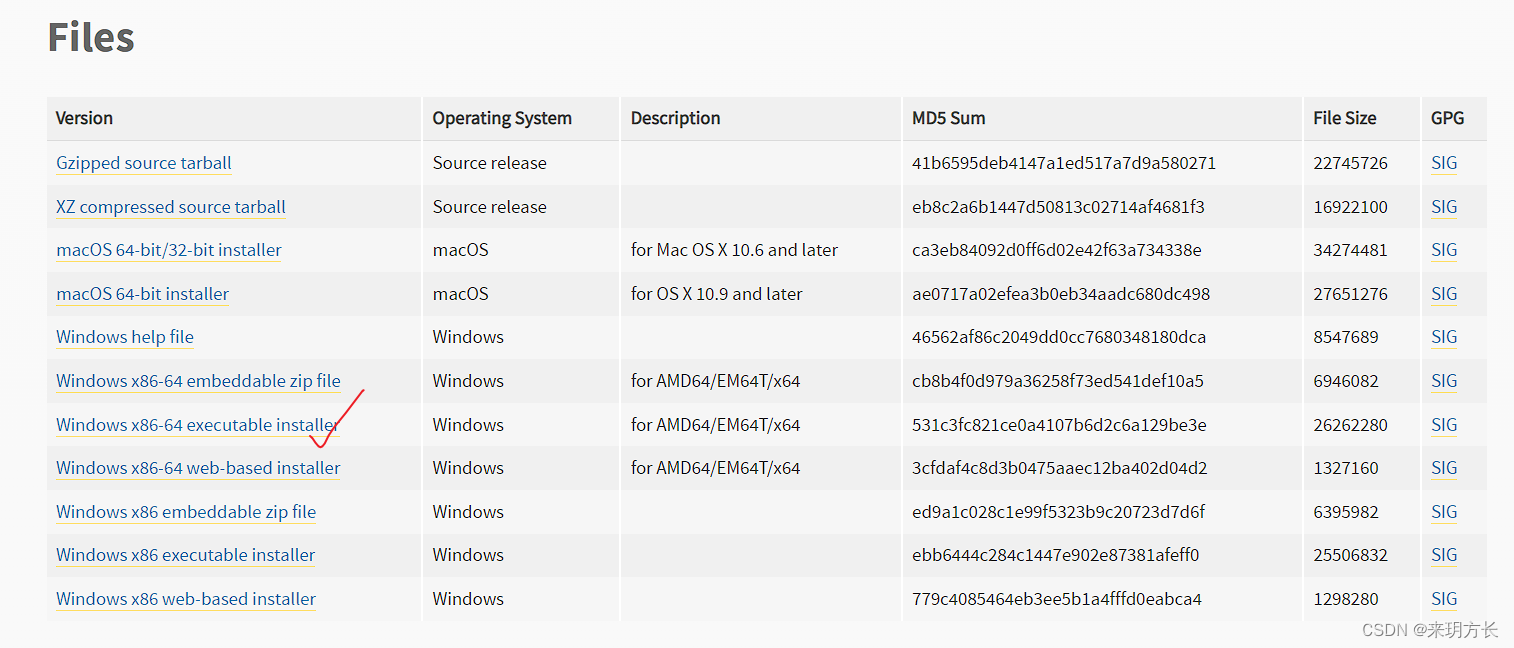The width and height of the screenshot is (1514, 648).
Task: Click the Files heading
Action: pyautogui.click(x=91, y=38)
